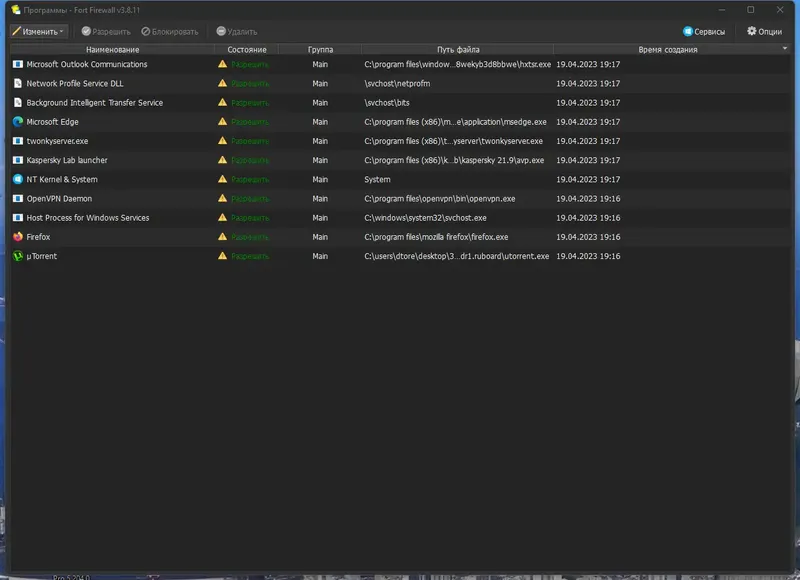This screenshot has height=580, width=800.
Task: Click warning icon in Background Intelligent Transfer row
Action: click(222, 102)
